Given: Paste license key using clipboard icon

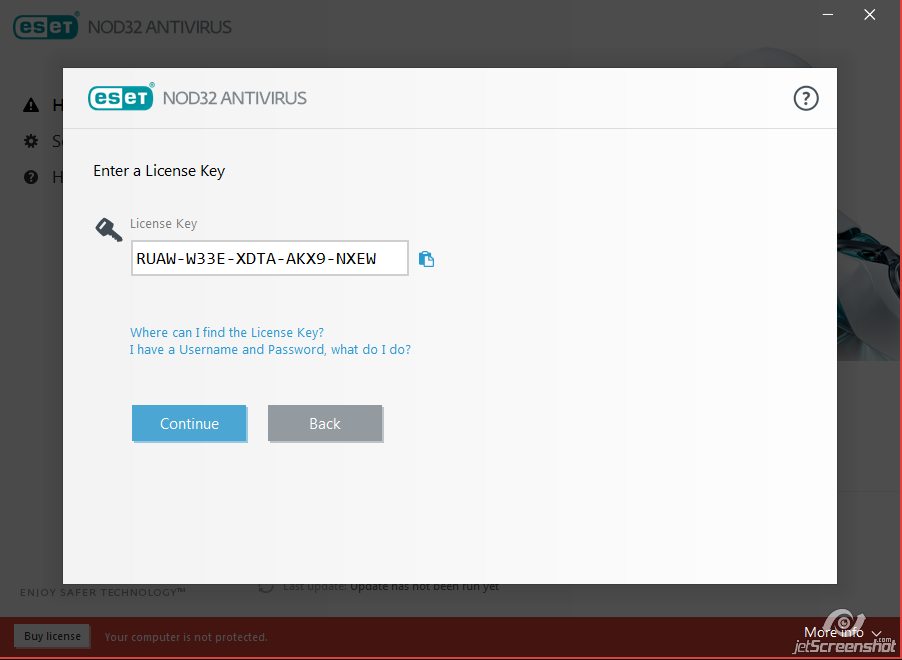Looking at the screenshot, I should coord(426,259).
